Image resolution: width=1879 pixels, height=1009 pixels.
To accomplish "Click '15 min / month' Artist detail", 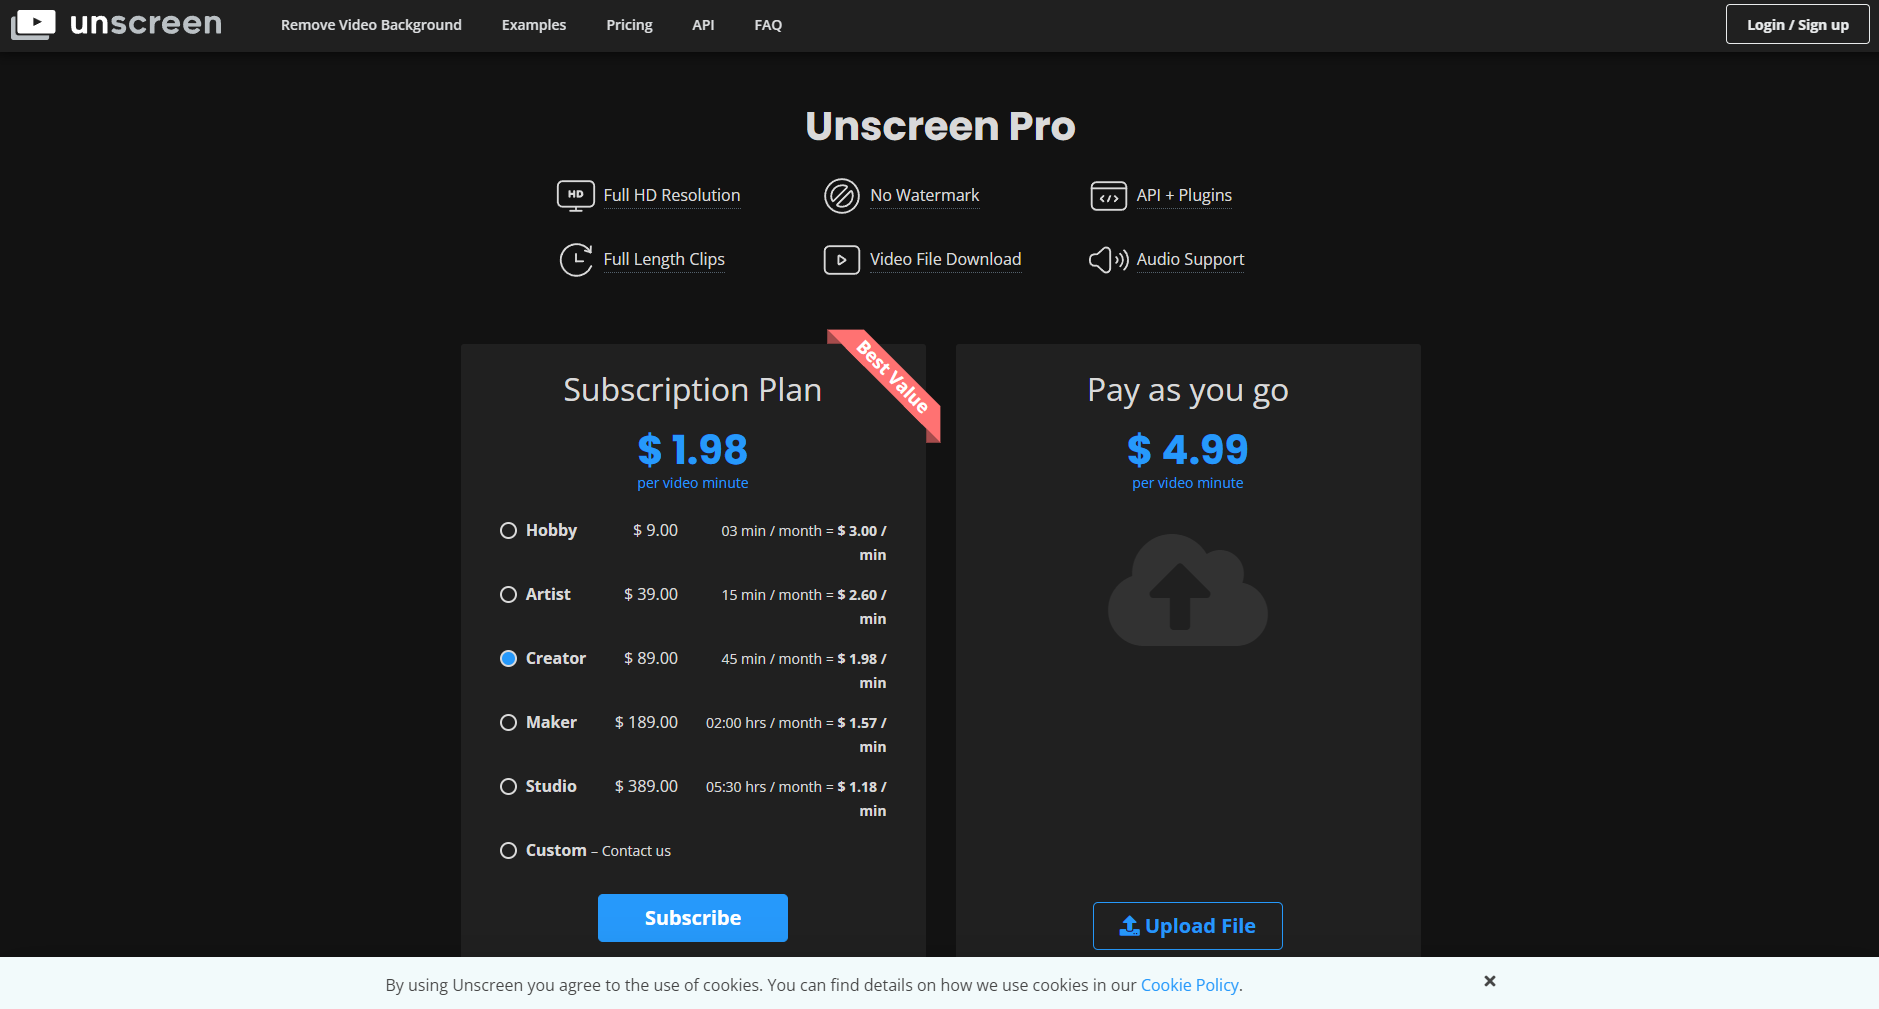I will click(771, 595).
